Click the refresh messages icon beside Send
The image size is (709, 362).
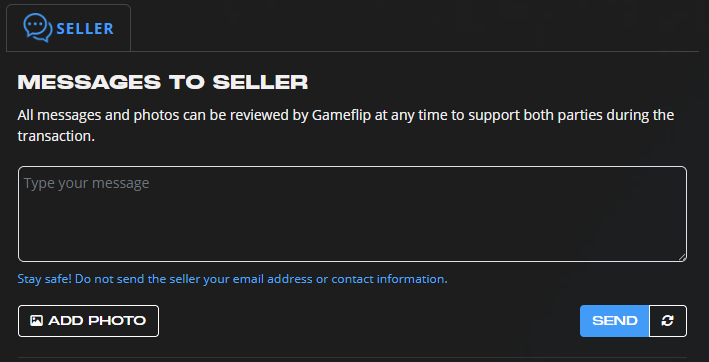pyautogui.click(x=668, y=321)
